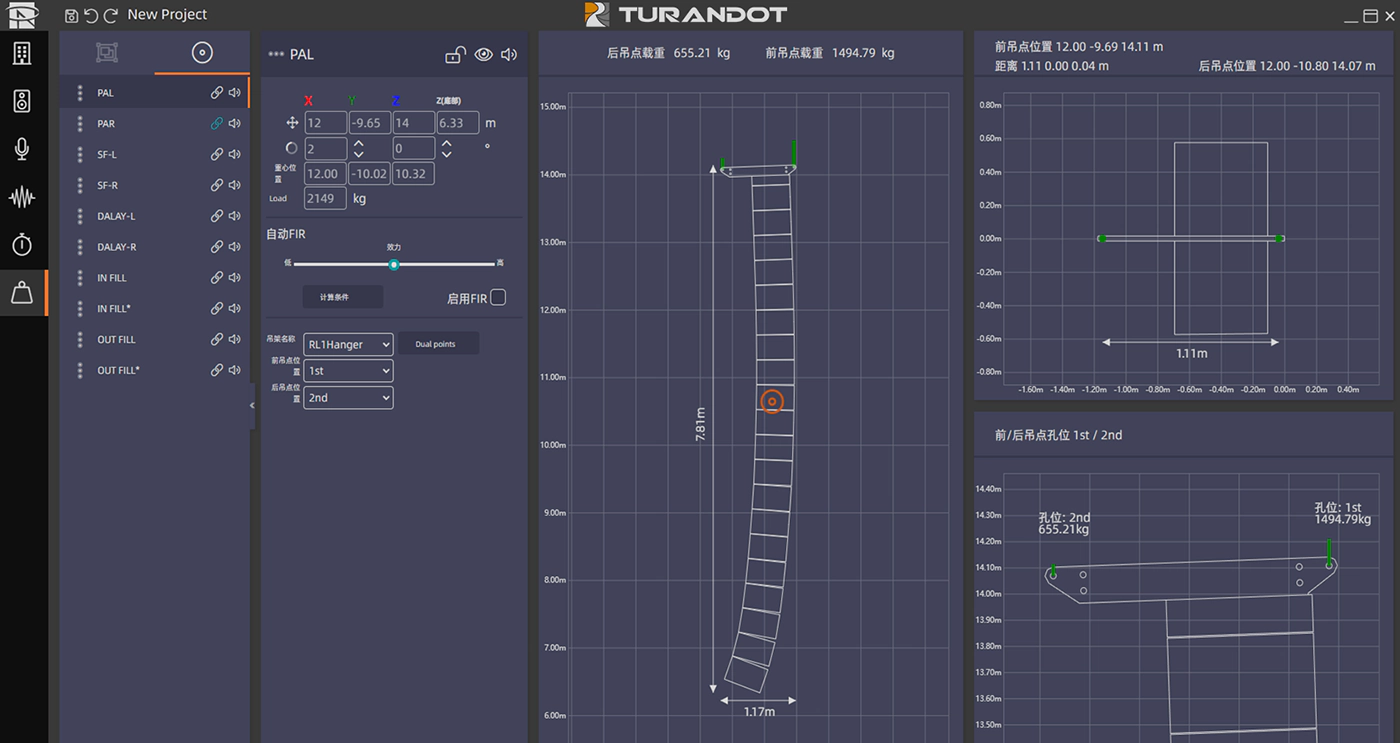Open the loudspeaker section in sidebar

coord(22,101)
